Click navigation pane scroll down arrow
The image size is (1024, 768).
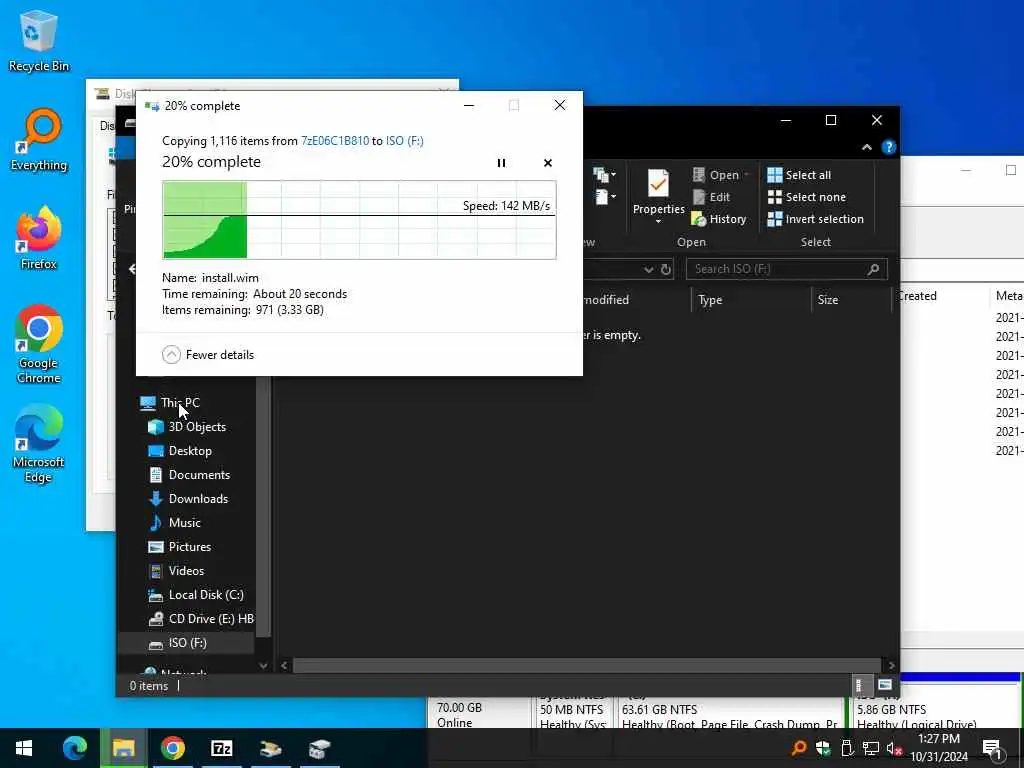click(x=263, y=666)
